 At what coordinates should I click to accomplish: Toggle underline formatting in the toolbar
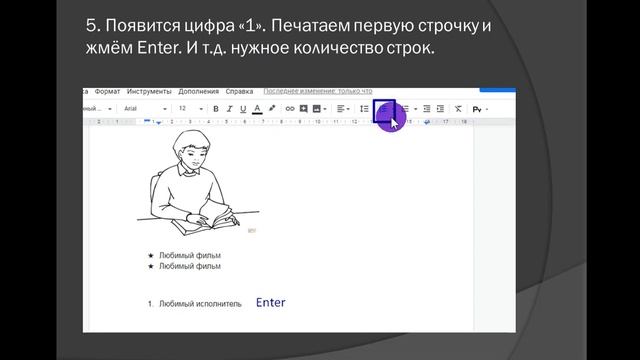[x=243, y=109]
